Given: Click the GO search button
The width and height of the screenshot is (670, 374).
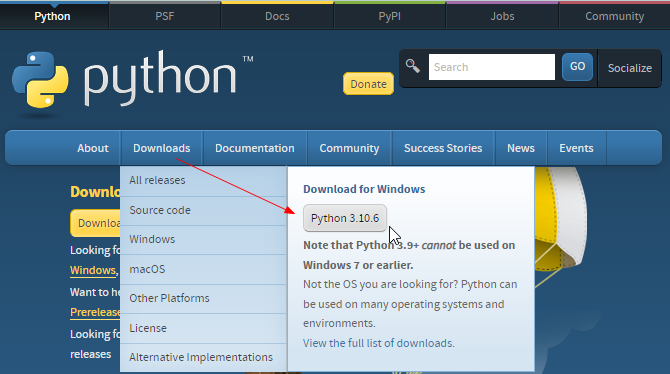Looking at the screenshot, I should click(577, 67).
